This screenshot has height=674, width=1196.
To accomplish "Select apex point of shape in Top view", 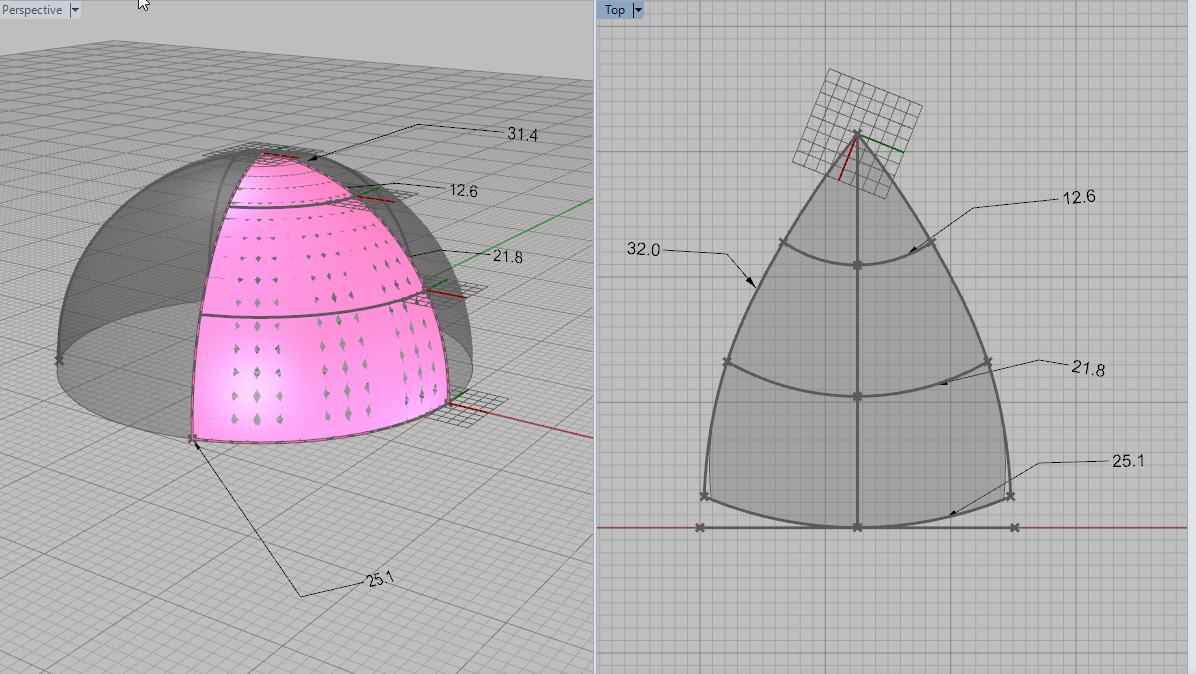I will point(857,135).
